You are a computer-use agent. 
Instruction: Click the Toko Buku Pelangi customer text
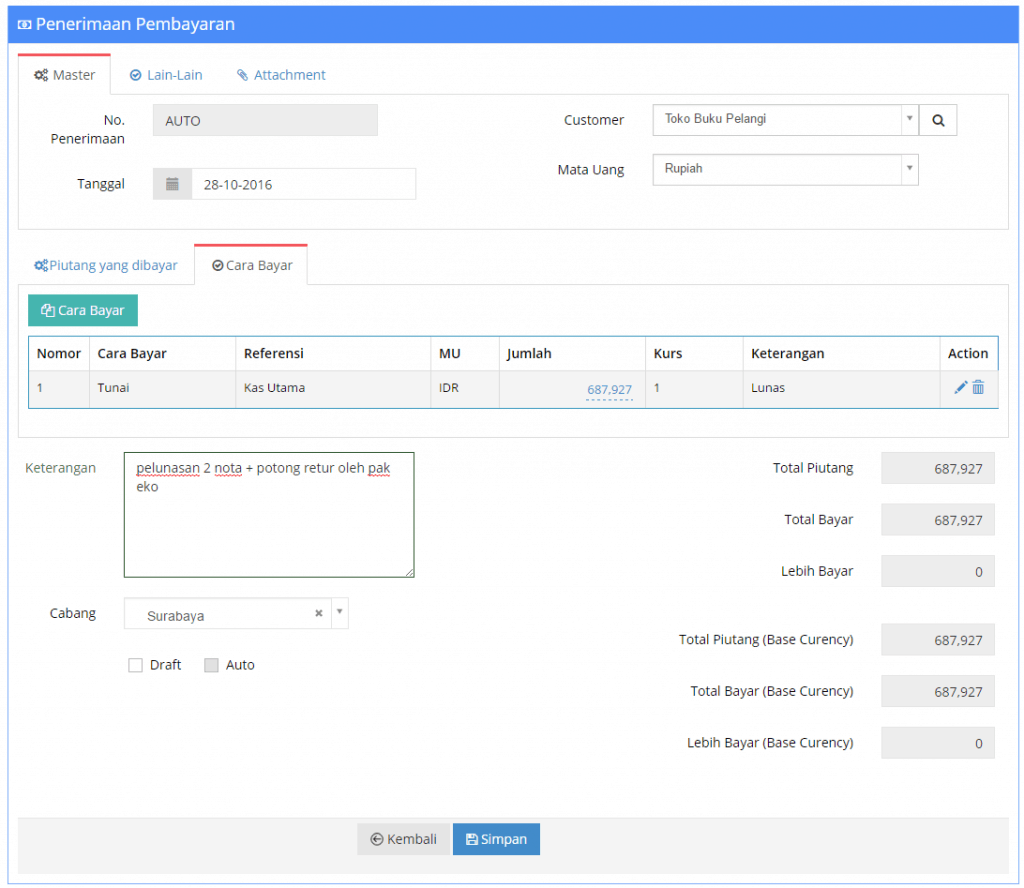click(x=715, y=119)
